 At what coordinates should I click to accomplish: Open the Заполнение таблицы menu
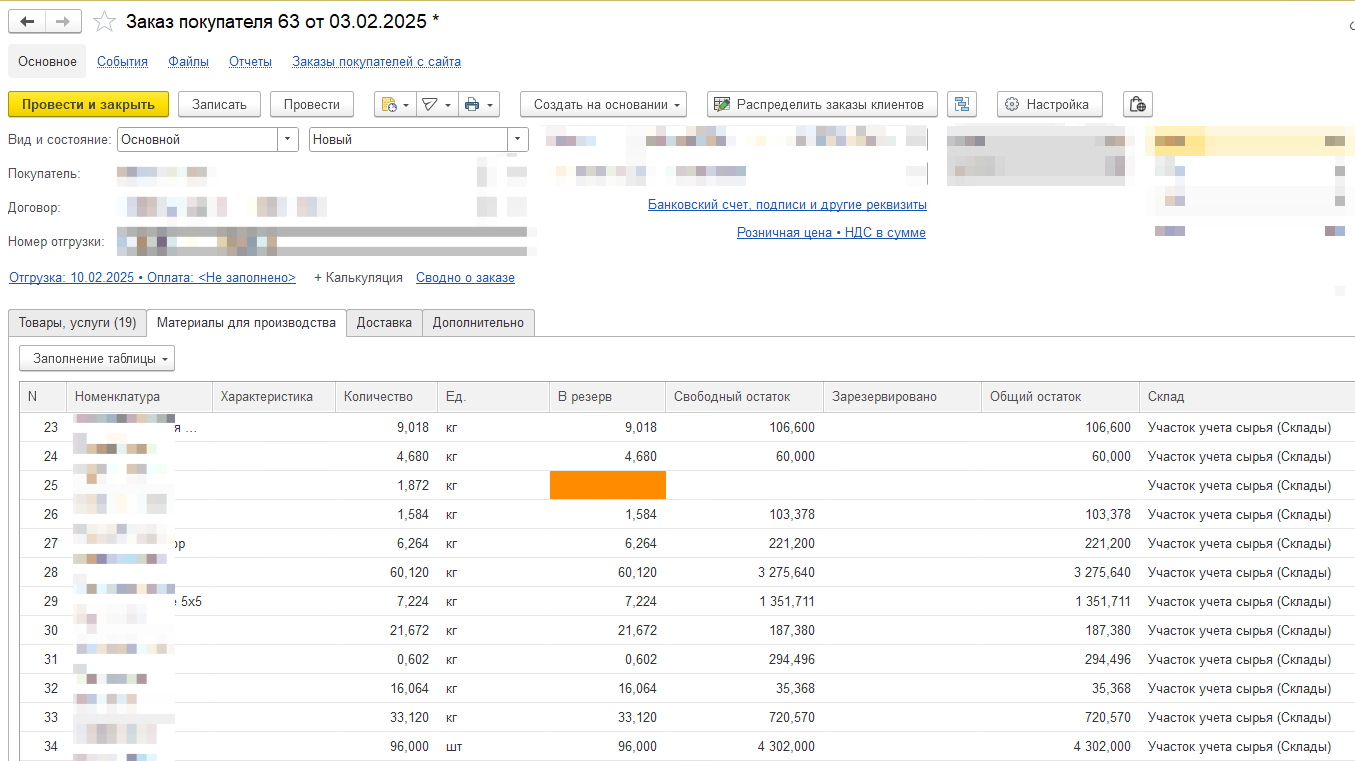click(x=97, y=358)
